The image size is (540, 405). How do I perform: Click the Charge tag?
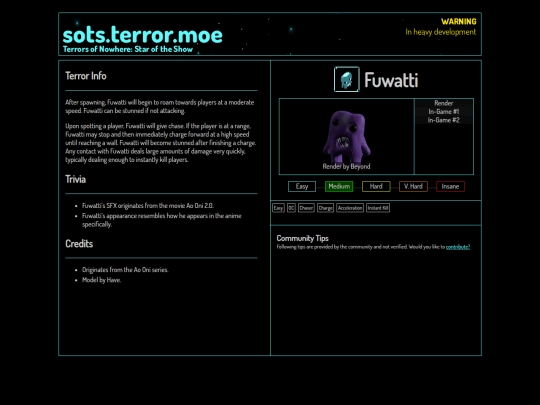[325, 208]
